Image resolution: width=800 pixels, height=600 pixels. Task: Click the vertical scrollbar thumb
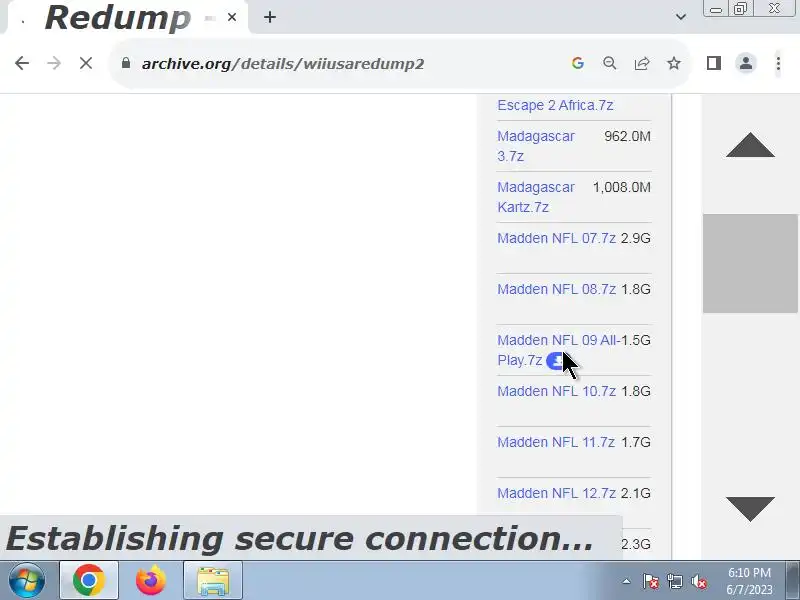tap(750, 263)
